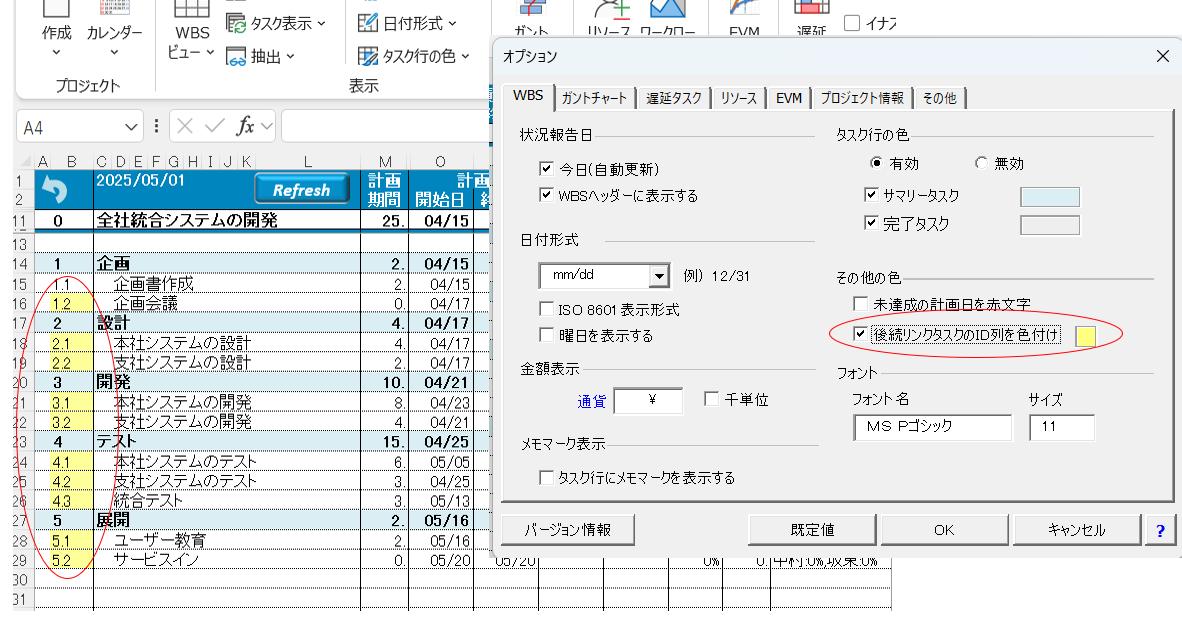Click the blue help question mark icon
Viewport: 1182px width, 627px height.
point(1159,530)
